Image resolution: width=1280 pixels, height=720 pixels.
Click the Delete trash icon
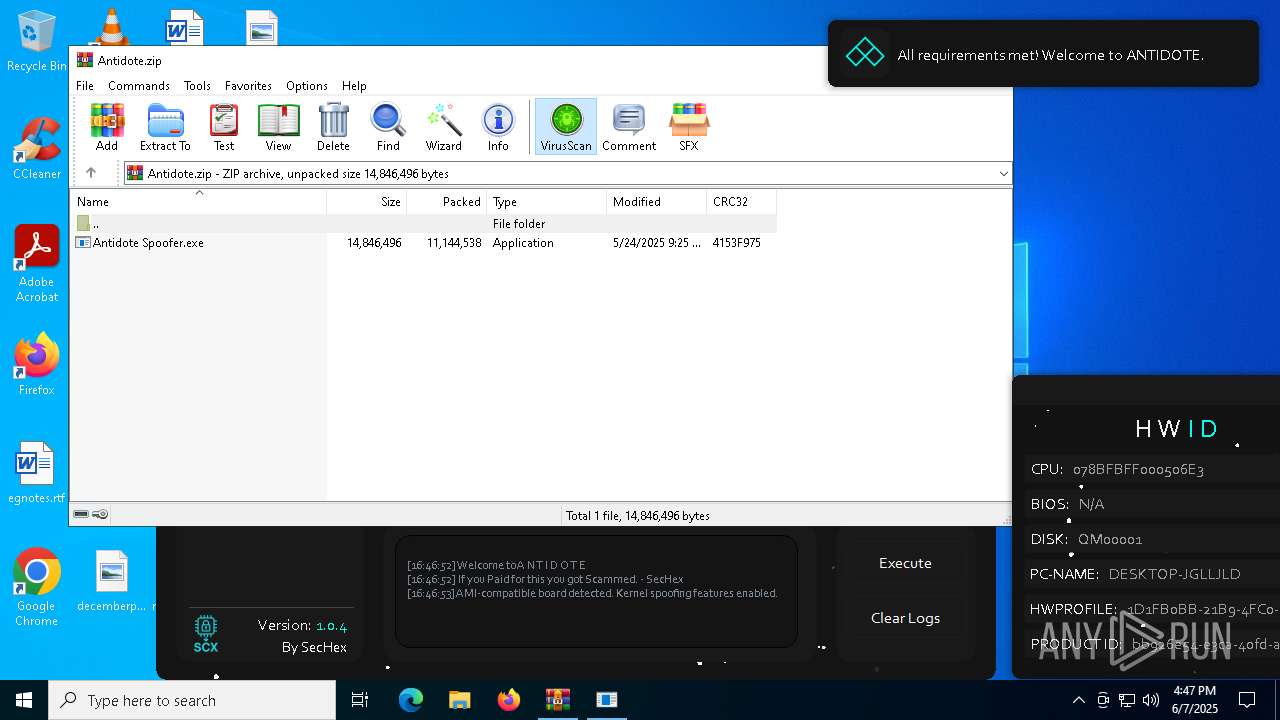[x=333, y=127]
